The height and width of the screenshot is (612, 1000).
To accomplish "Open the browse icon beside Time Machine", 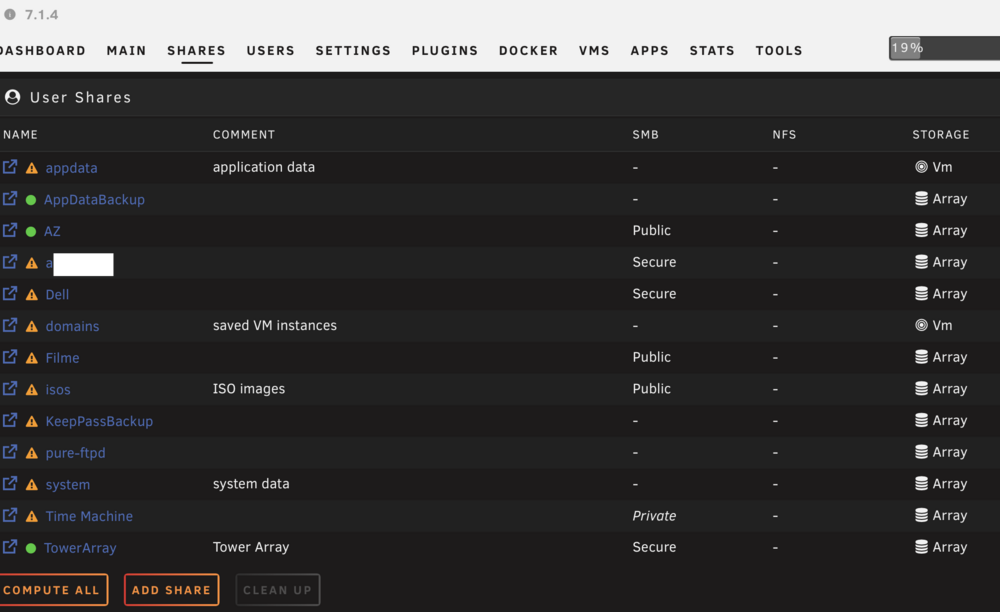I will coord(10,515).
